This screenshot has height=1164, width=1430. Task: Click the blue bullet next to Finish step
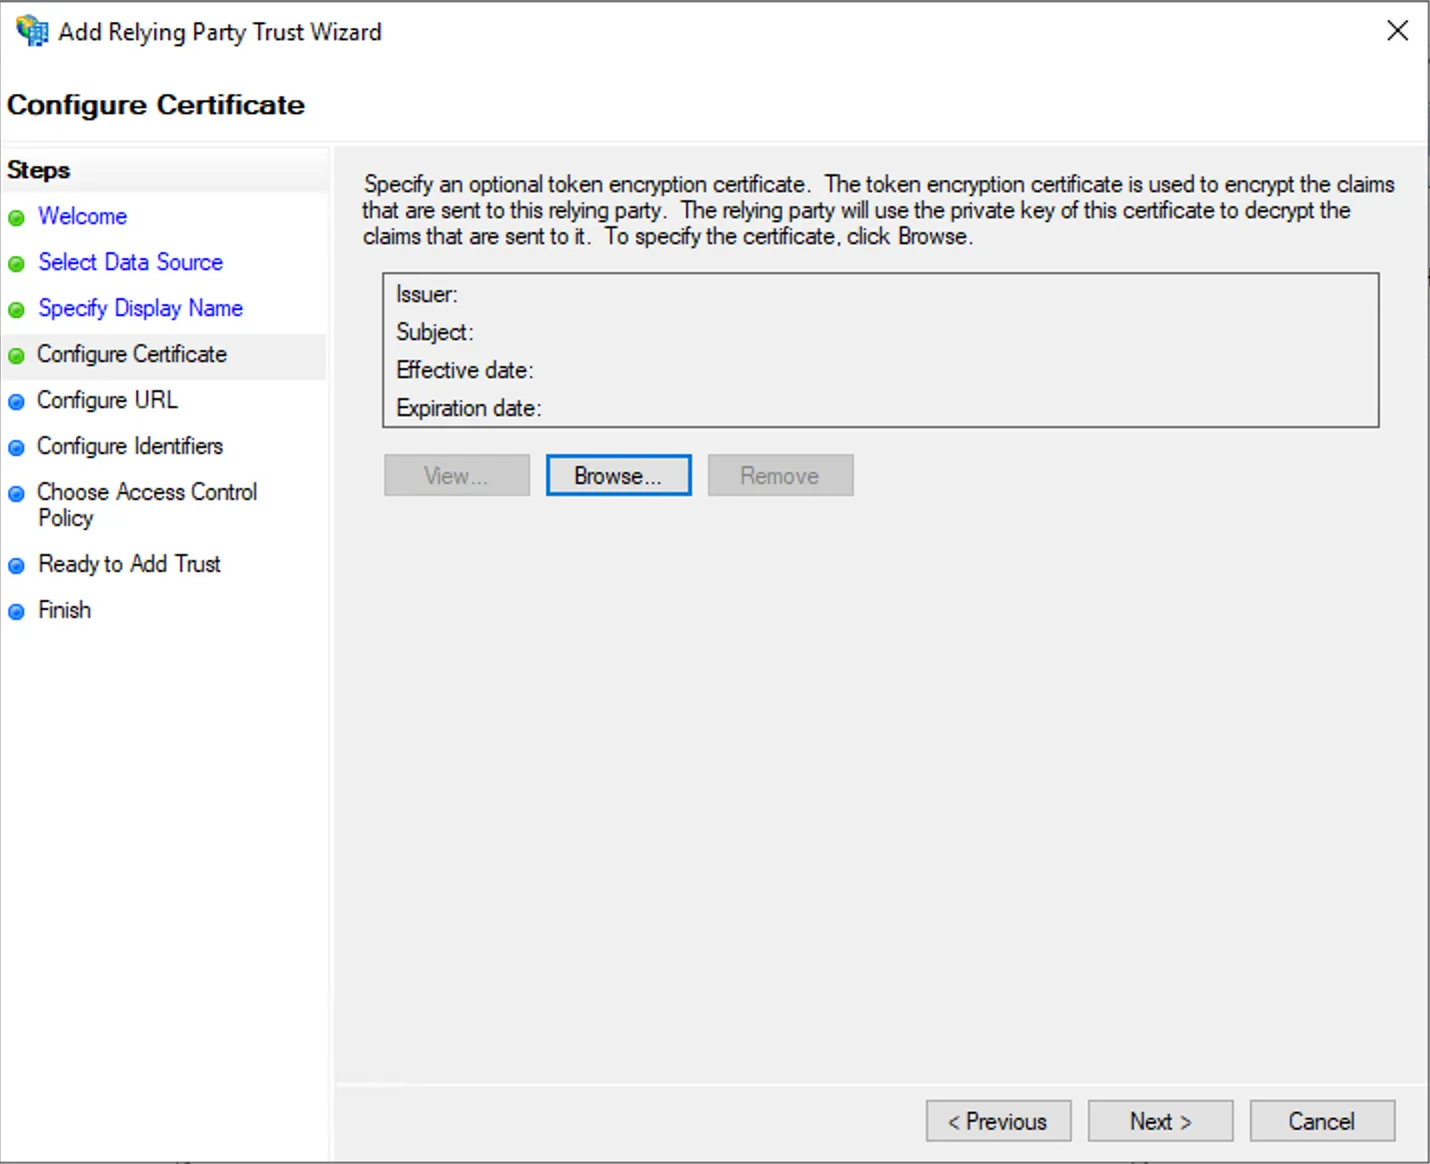click(x=17, y=610)
